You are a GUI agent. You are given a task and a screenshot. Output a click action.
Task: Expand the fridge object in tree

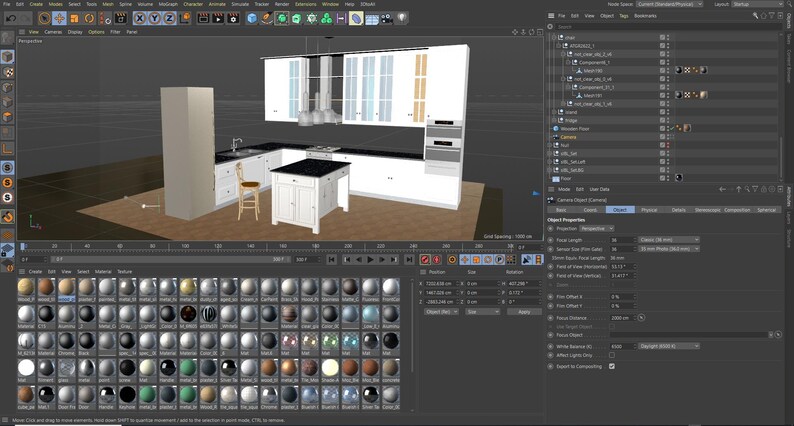coord(554,121)
